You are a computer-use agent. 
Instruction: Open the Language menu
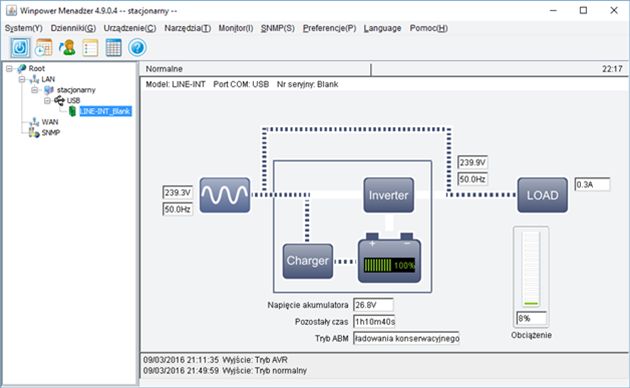point(382,28)
